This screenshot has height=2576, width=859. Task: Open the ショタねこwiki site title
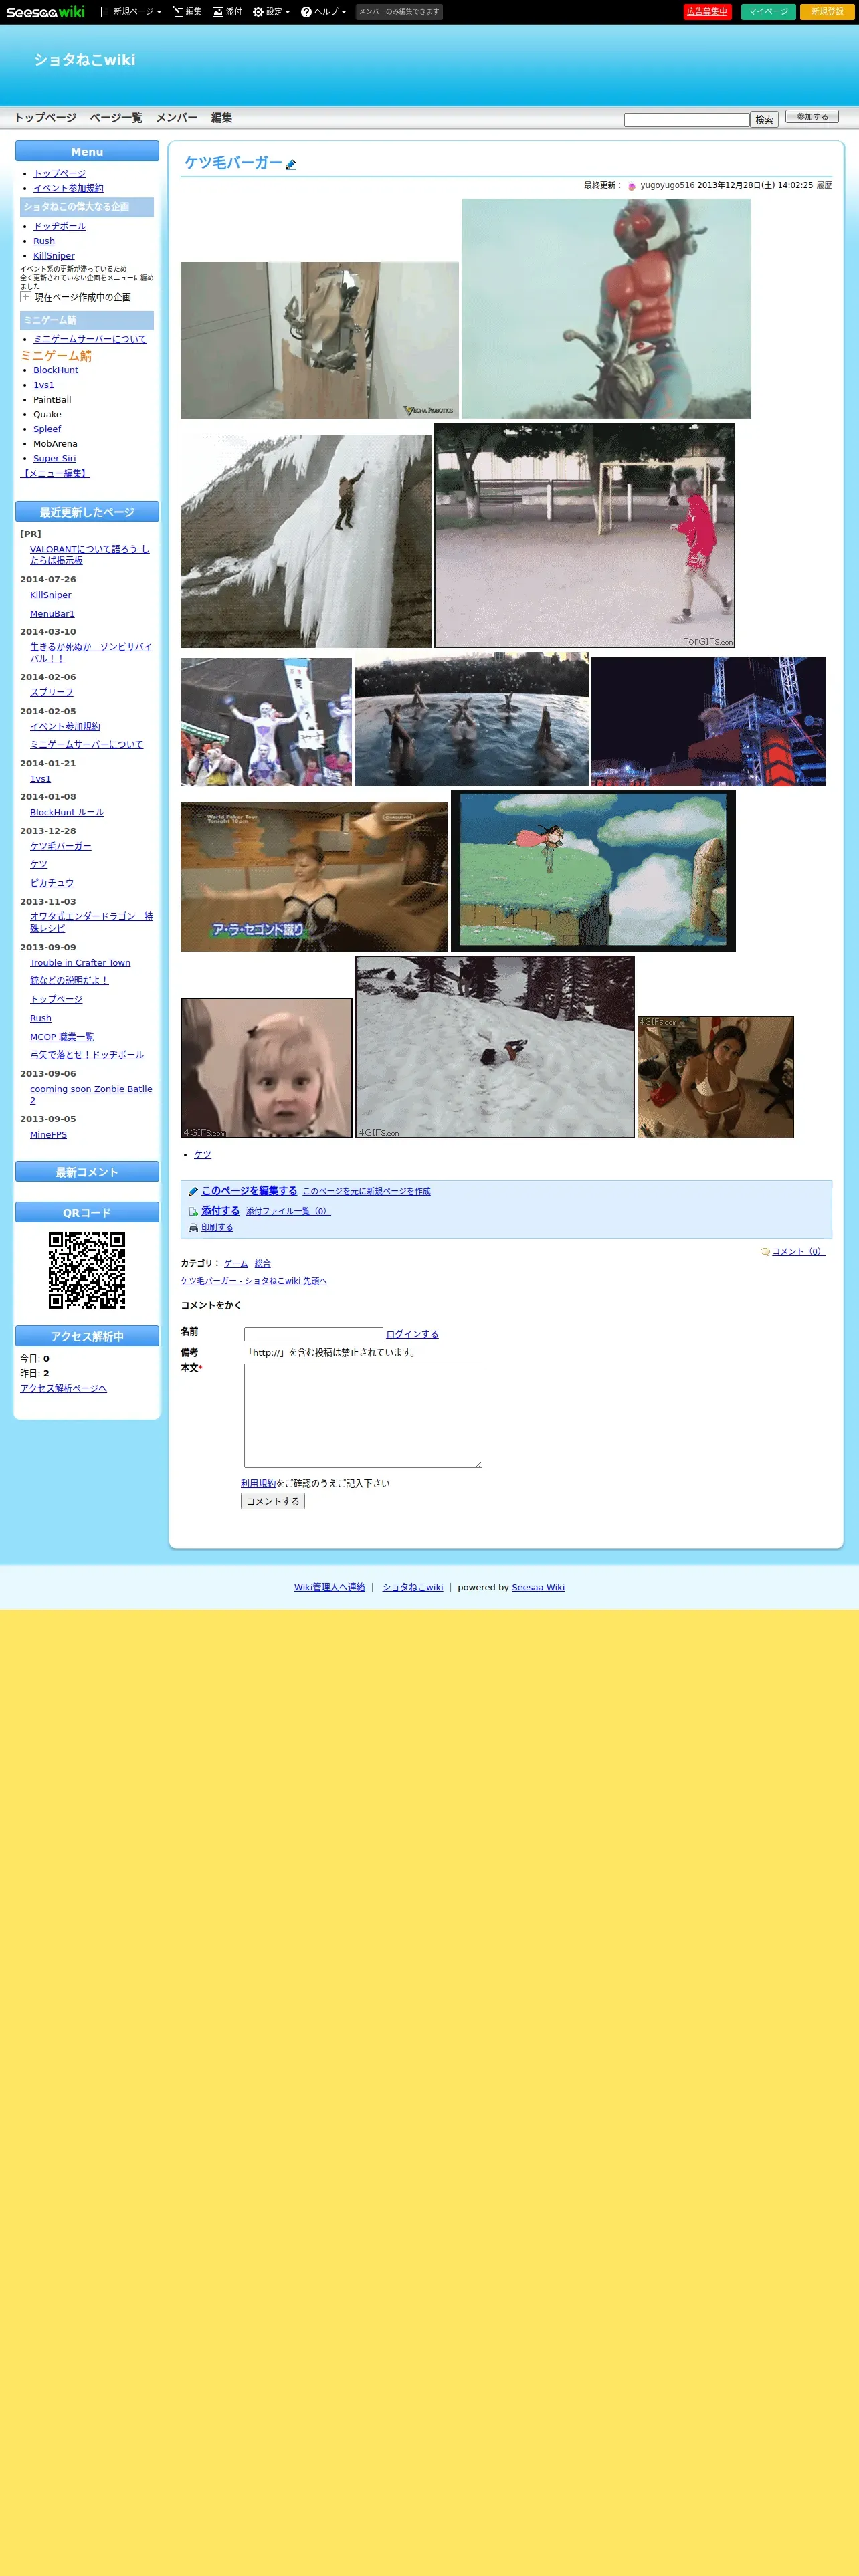85,60
